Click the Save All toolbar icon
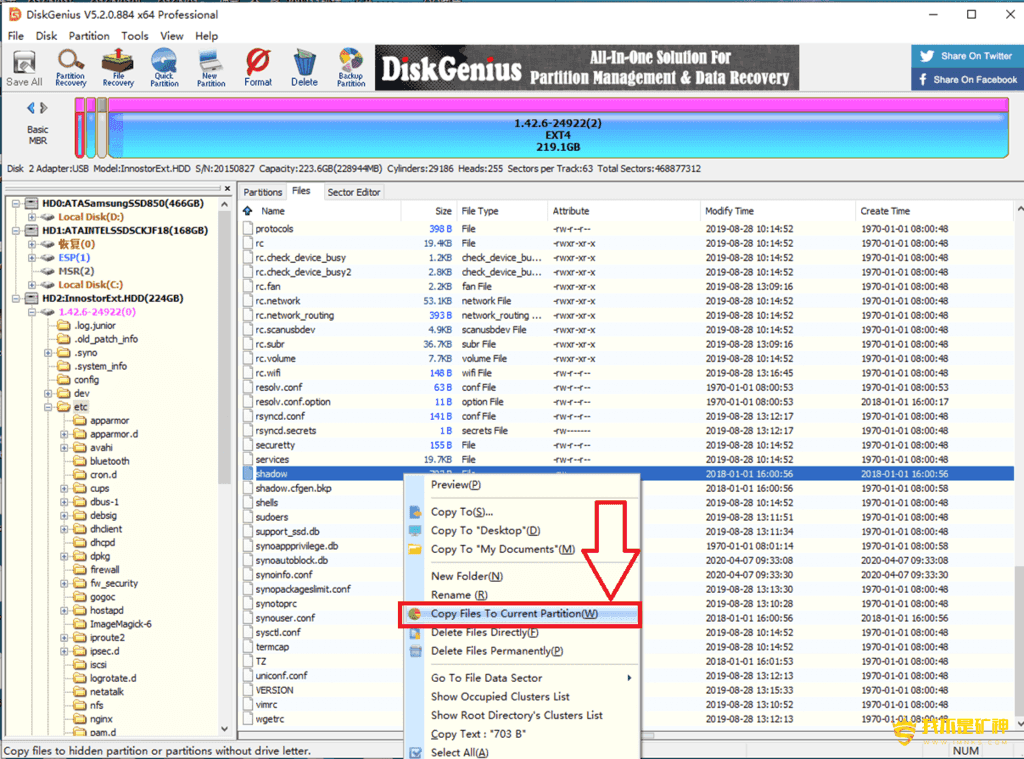Screen dimensions: 1024x759 [24, 68]
